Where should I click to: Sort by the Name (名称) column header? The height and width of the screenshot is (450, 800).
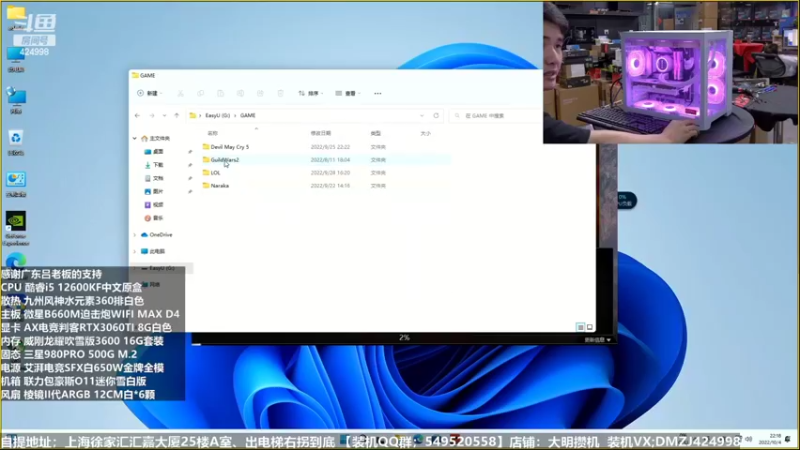point(213,133)
